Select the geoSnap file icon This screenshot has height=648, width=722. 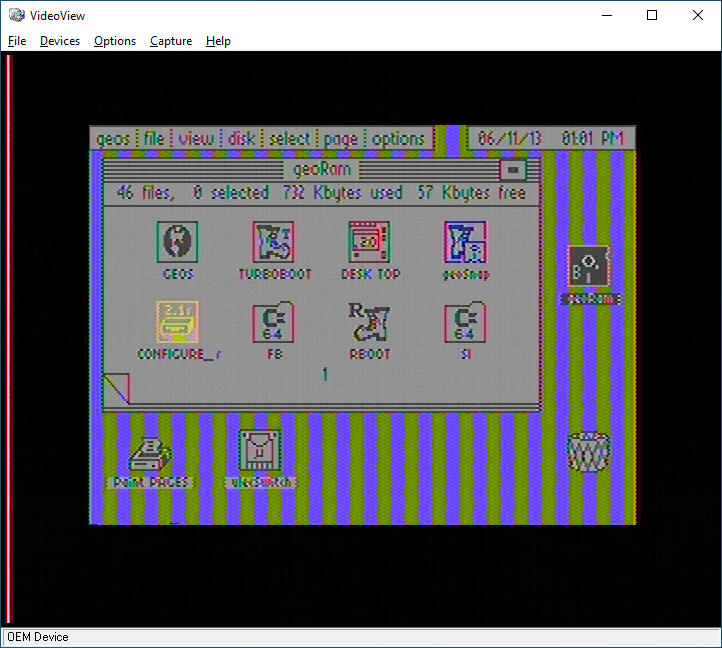pos(465,242)
